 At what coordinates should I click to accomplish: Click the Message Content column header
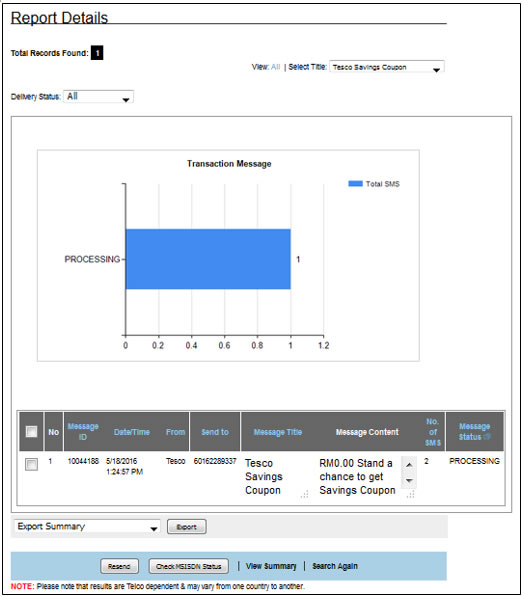[367, 432]
